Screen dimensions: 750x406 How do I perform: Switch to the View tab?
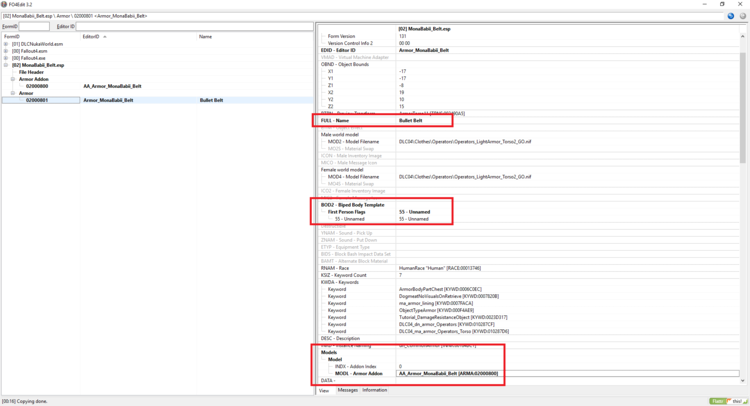coord(324,391)
